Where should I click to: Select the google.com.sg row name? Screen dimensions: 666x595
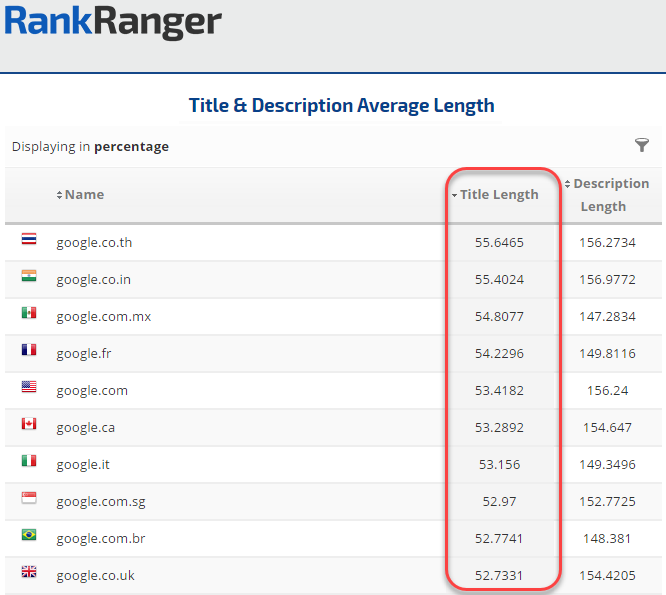tap(101, 501)
